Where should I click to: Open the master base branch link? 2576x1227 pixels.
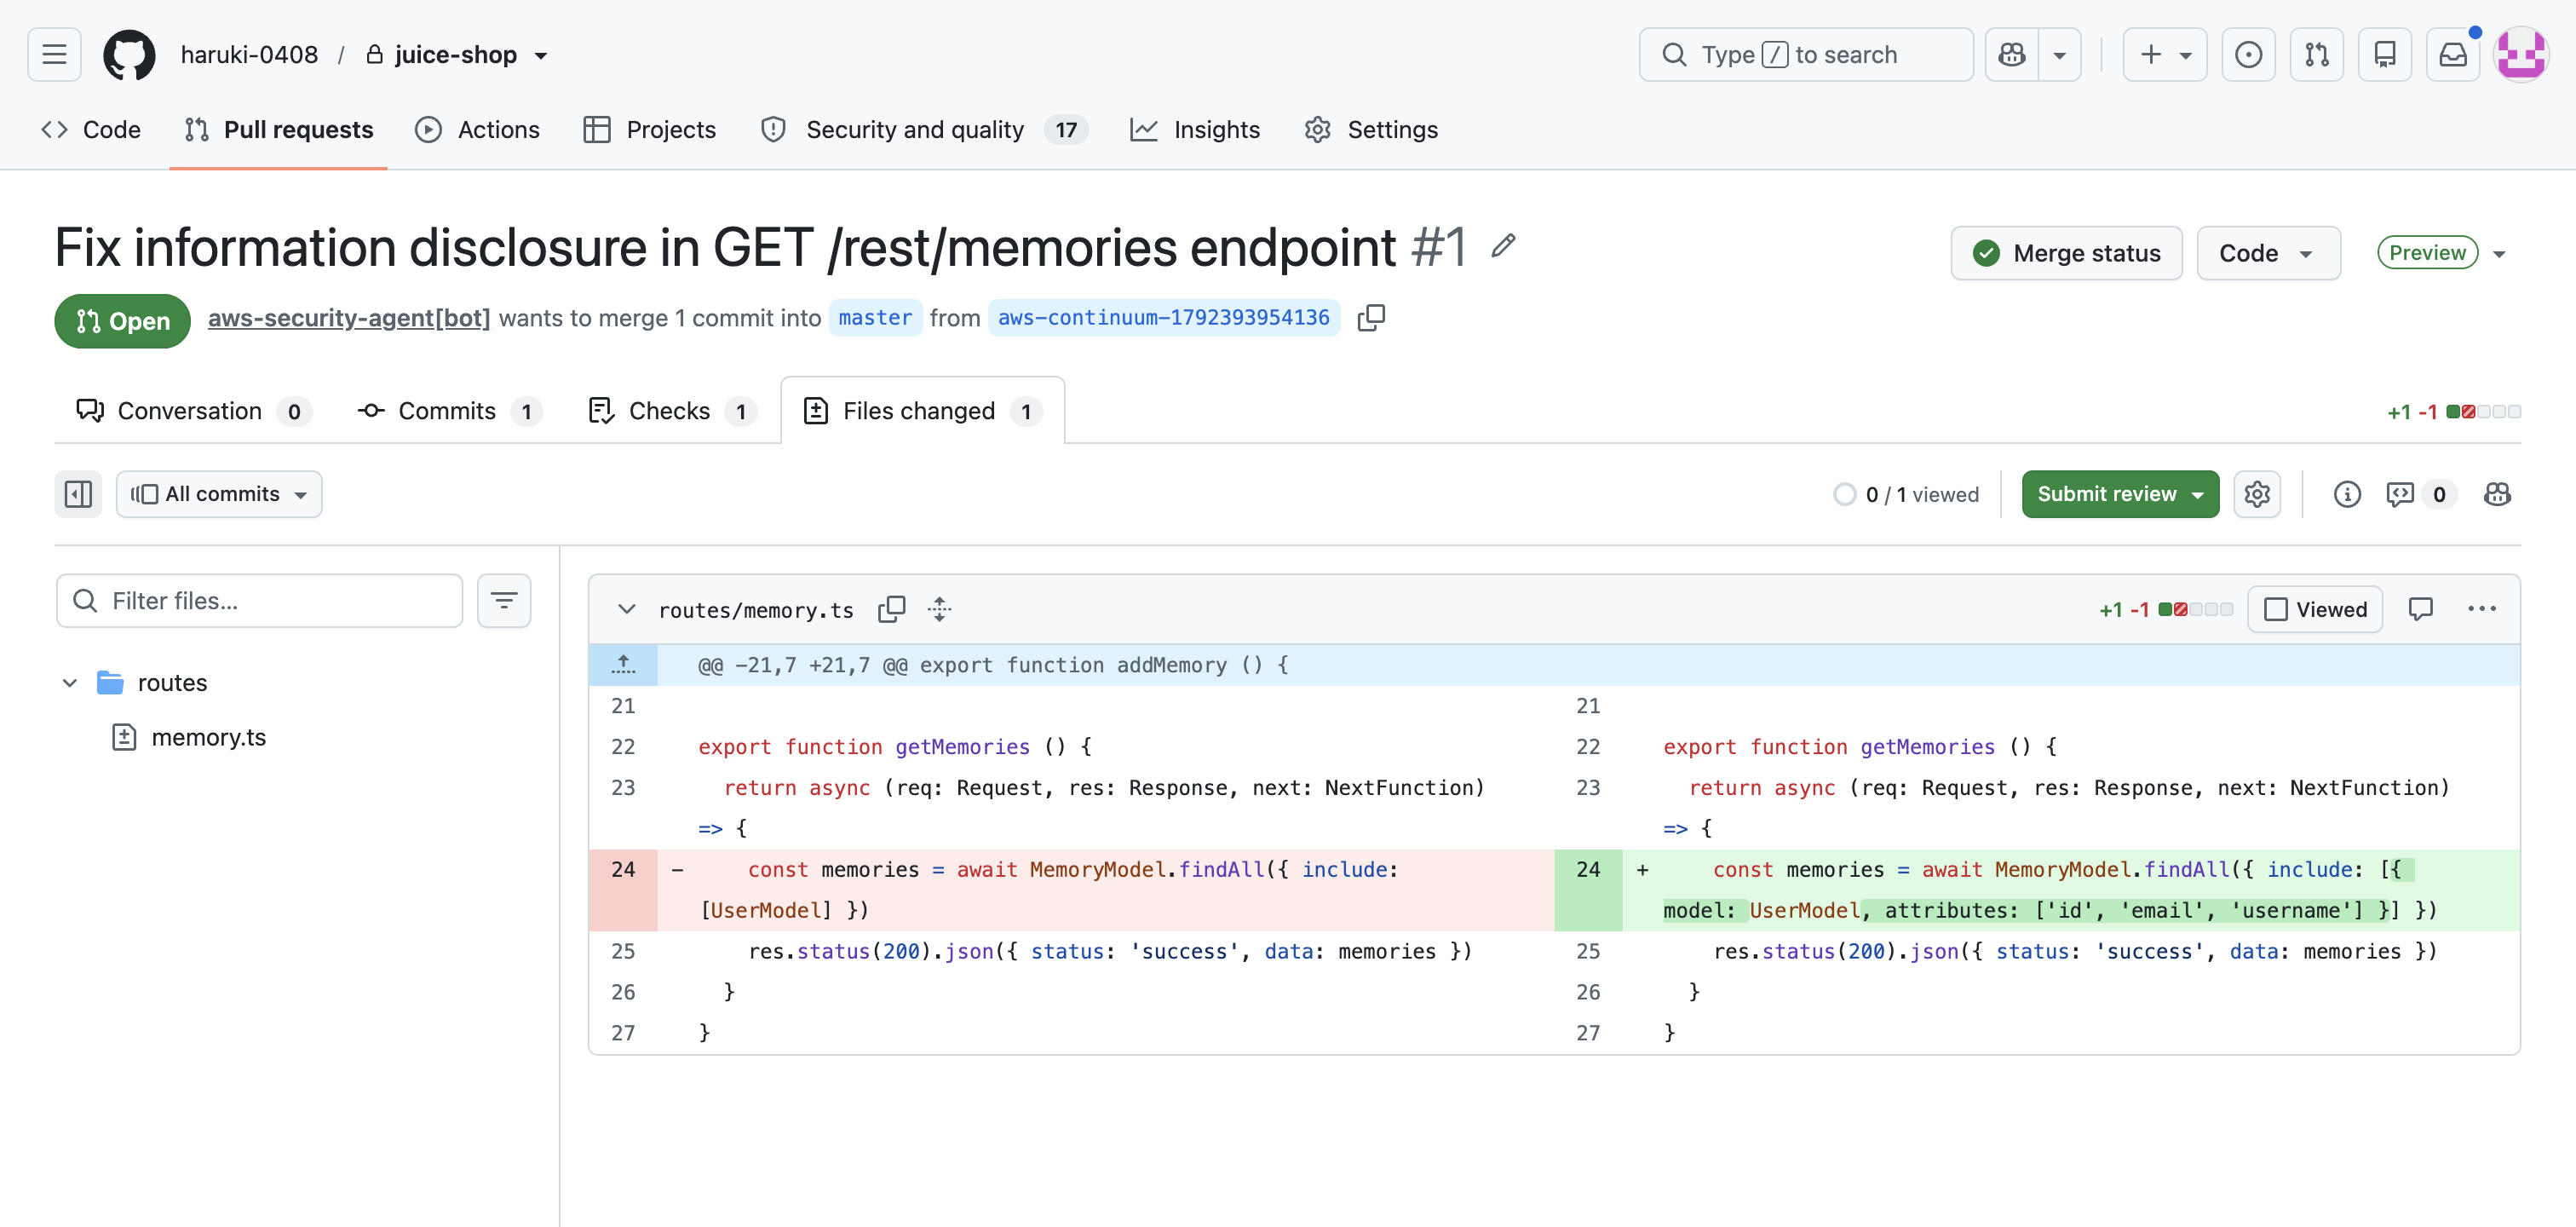(x=875, y=318)
